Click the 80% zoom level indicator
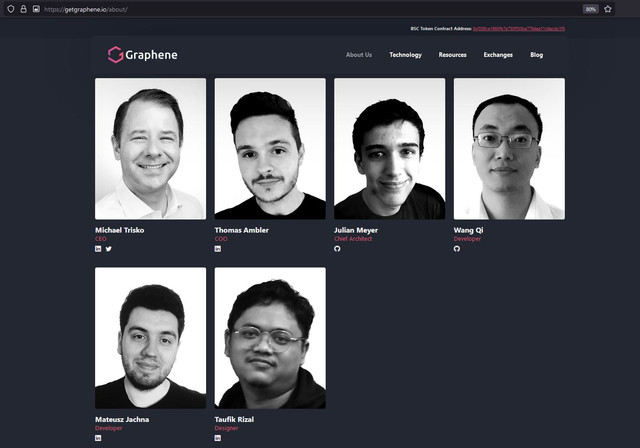The width and height of the screenshot is (640, 448). coord(590,9)
